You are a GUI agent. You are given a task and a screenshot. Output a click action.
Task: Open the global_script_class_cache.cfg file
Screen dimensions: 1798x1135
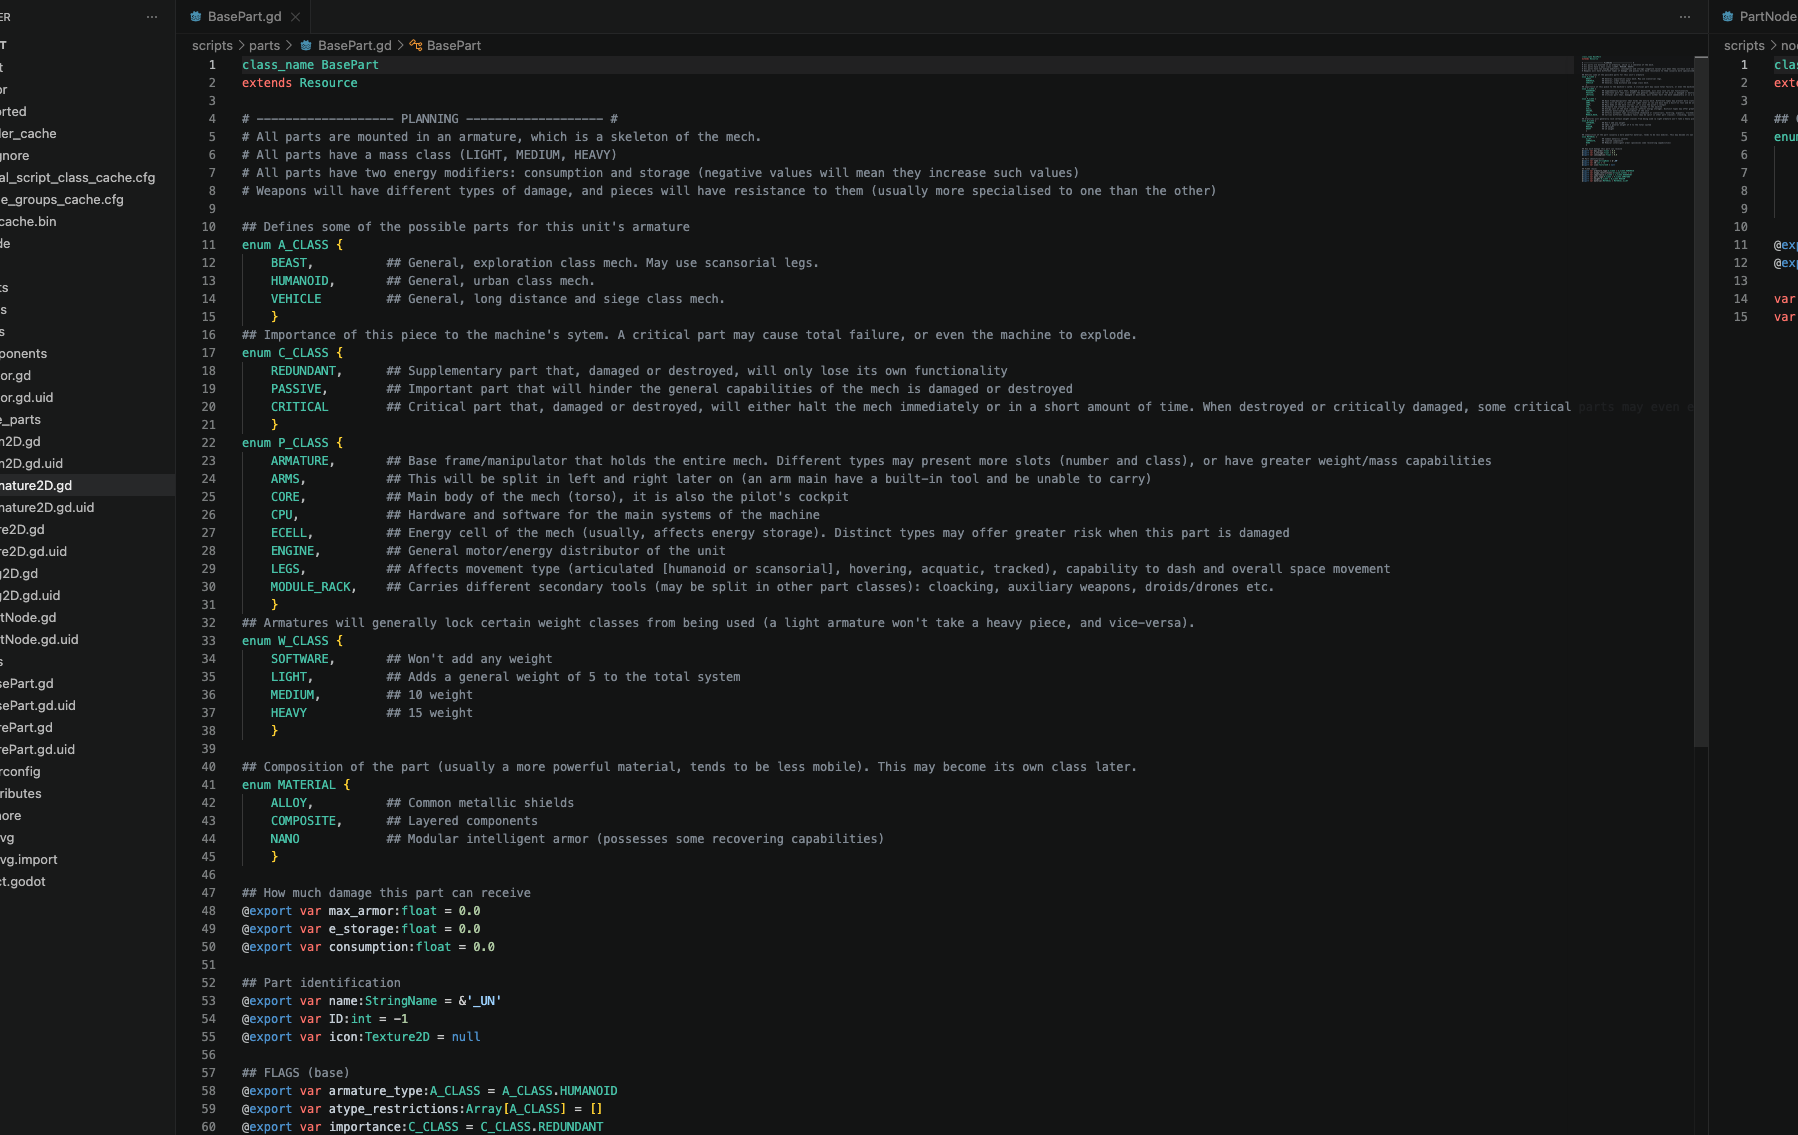pyautogui.click(x=87, y=177)
